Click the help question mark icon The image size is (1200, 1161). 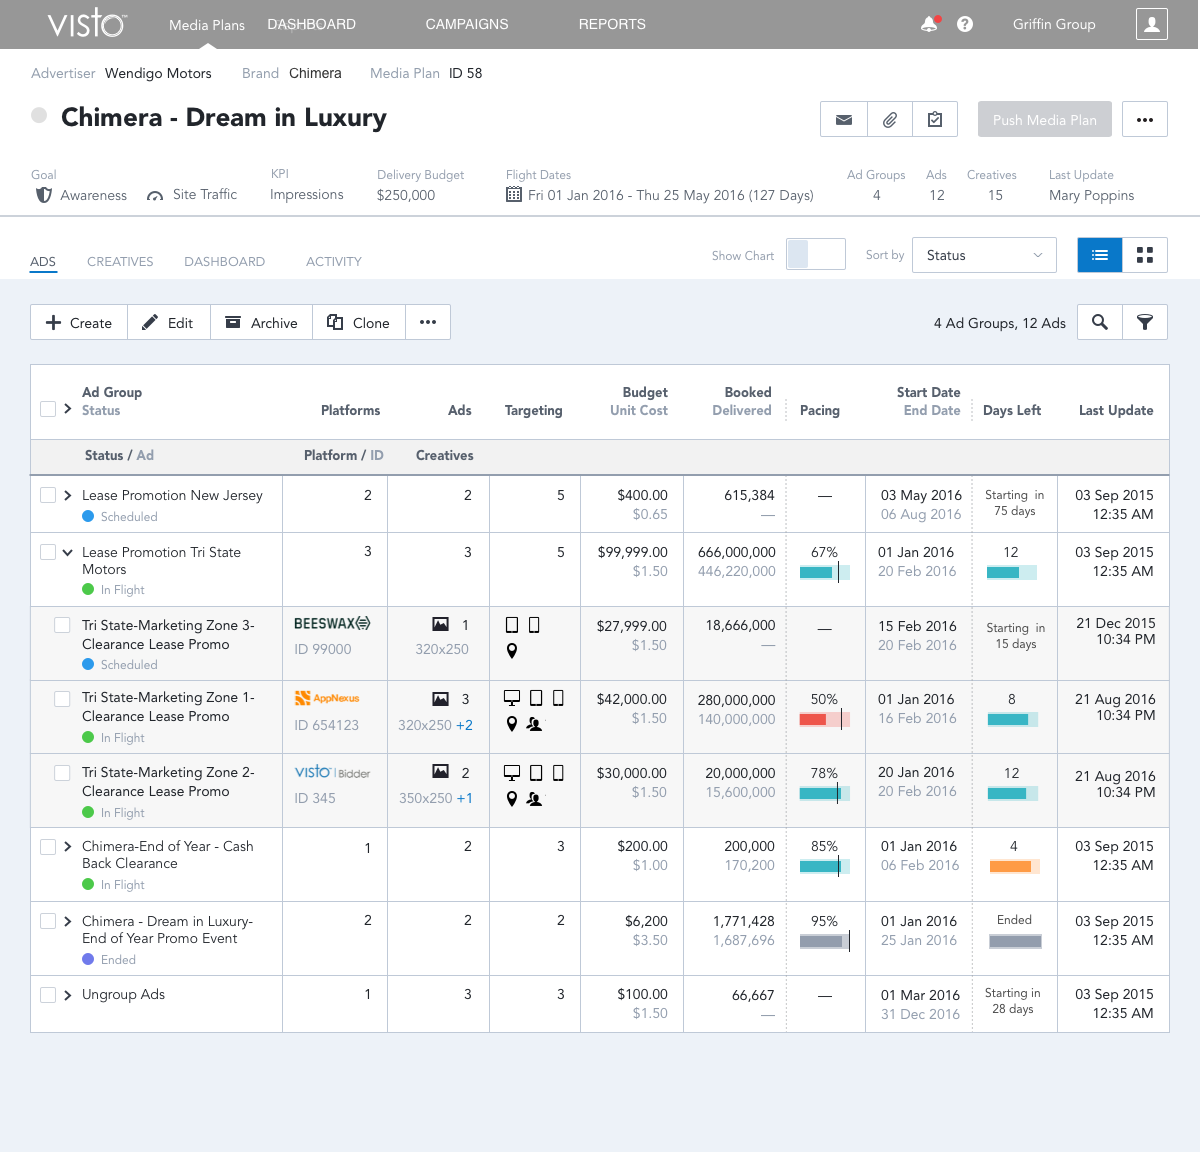click(965, 24)
